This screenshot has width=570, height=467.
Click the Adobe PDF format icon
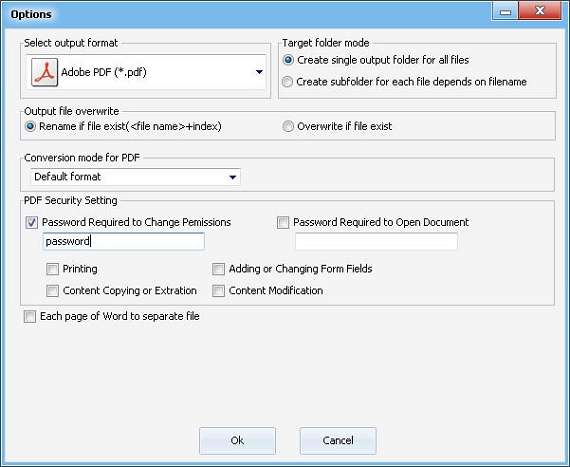pyautogui.click(x=44, y=72)
